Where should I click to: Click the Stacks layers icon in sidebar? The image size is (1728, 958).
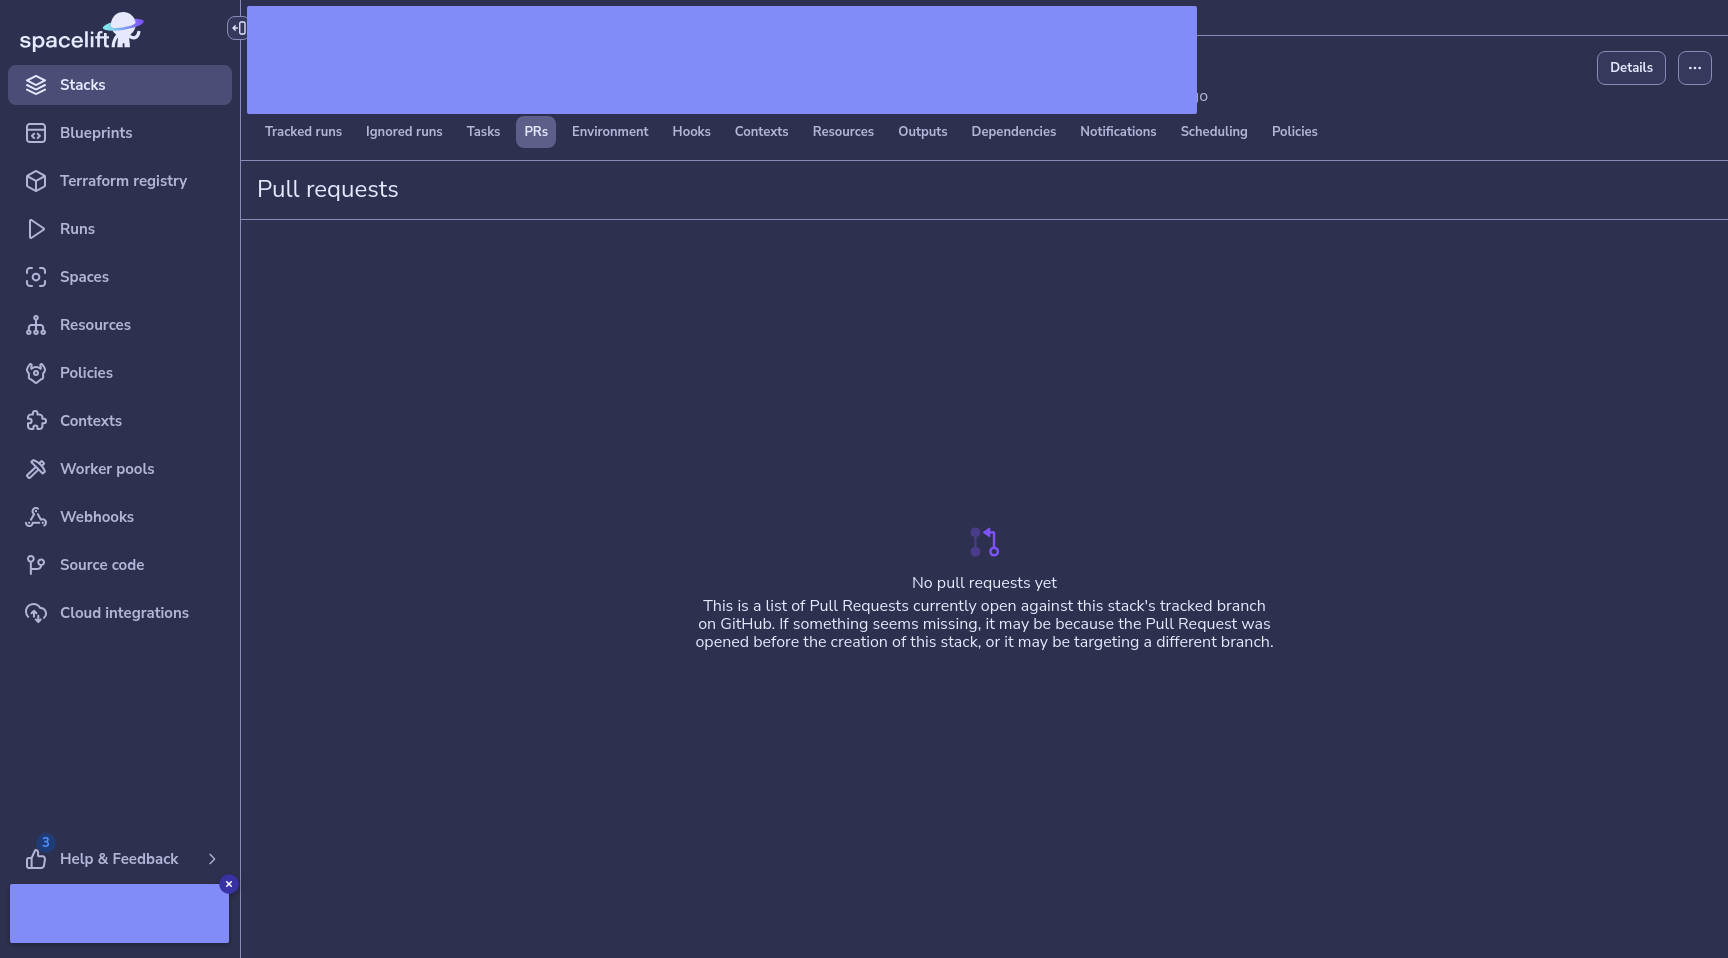click(x=36, y=85)
